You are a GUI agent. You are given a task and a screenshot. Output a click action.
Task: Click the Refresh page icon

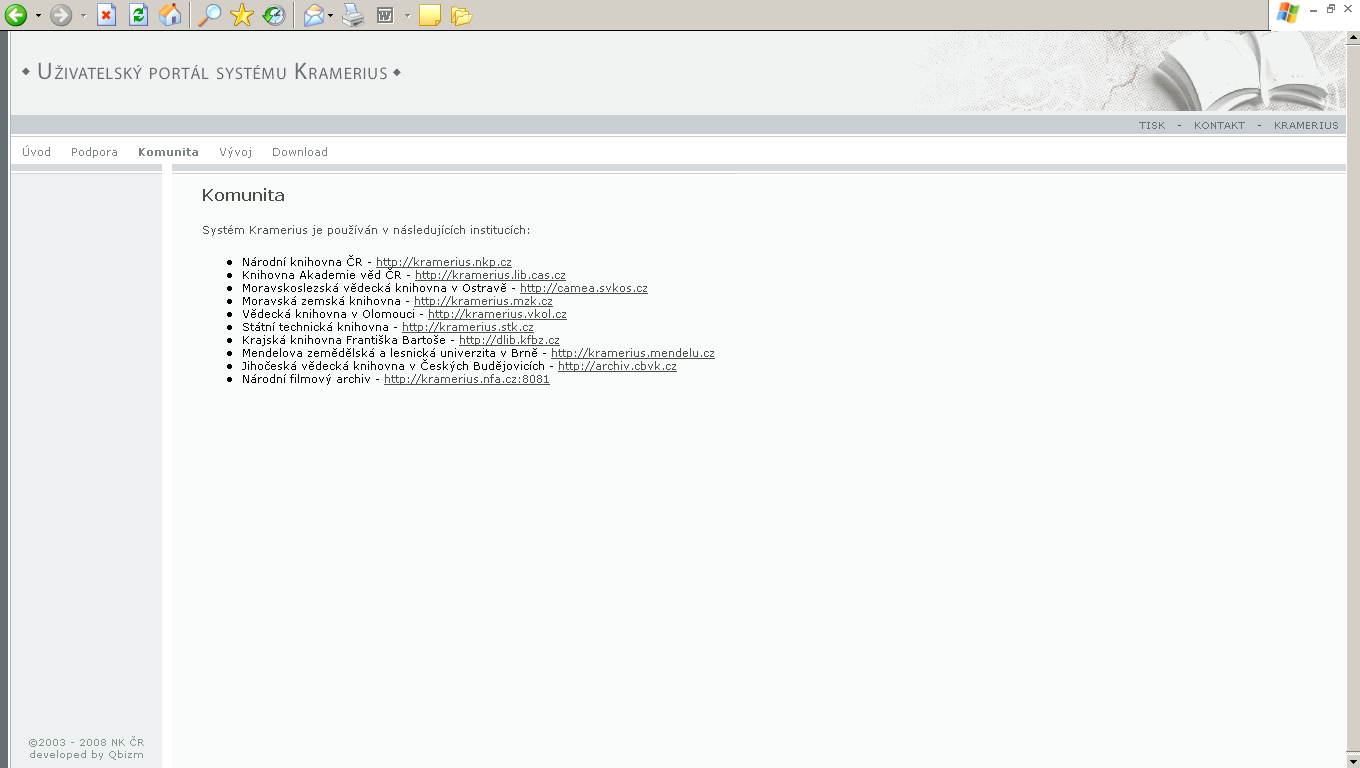pyautogui.click(x=139, y=15)
